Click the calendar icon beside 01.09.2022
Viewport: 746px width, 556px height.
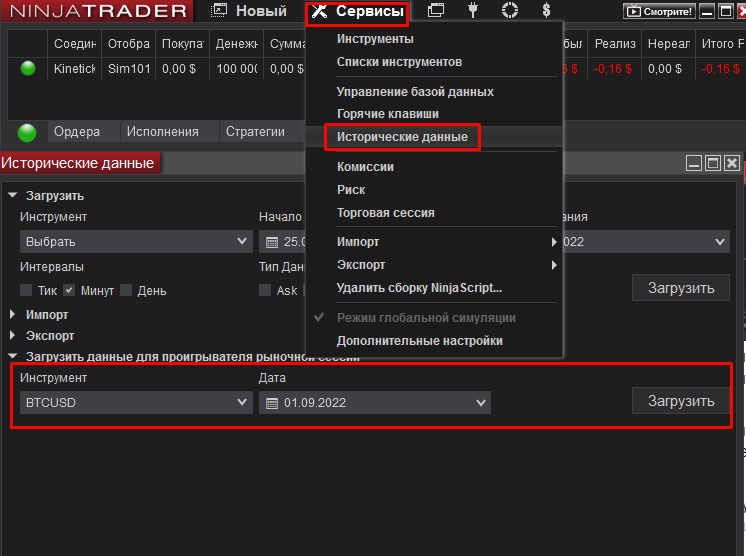(272, 403)
